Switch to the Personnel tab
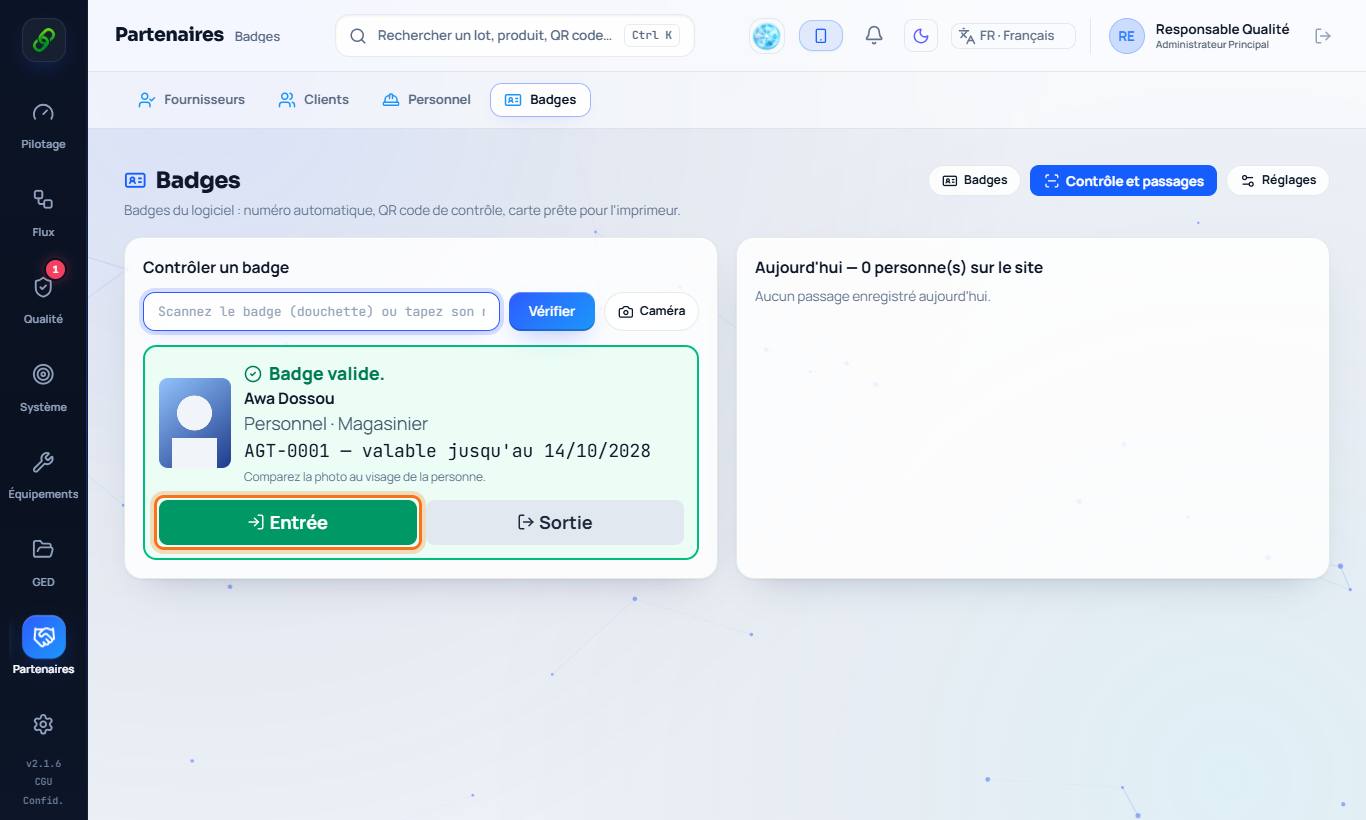 pos(427,100)
